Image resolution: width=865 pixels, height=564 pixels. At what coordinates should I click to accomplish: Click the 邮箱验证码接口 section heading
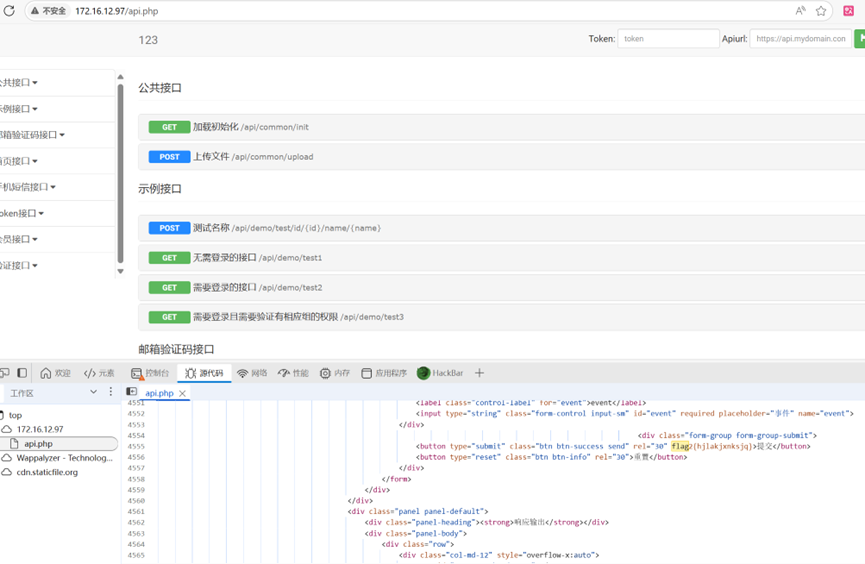(176, 349)
